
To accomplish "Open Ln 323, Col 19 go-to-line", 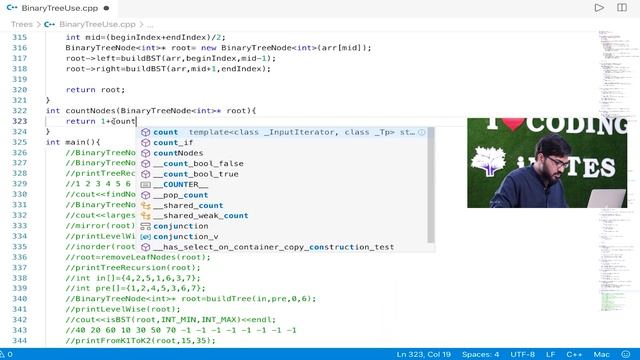I will (424, 354).
